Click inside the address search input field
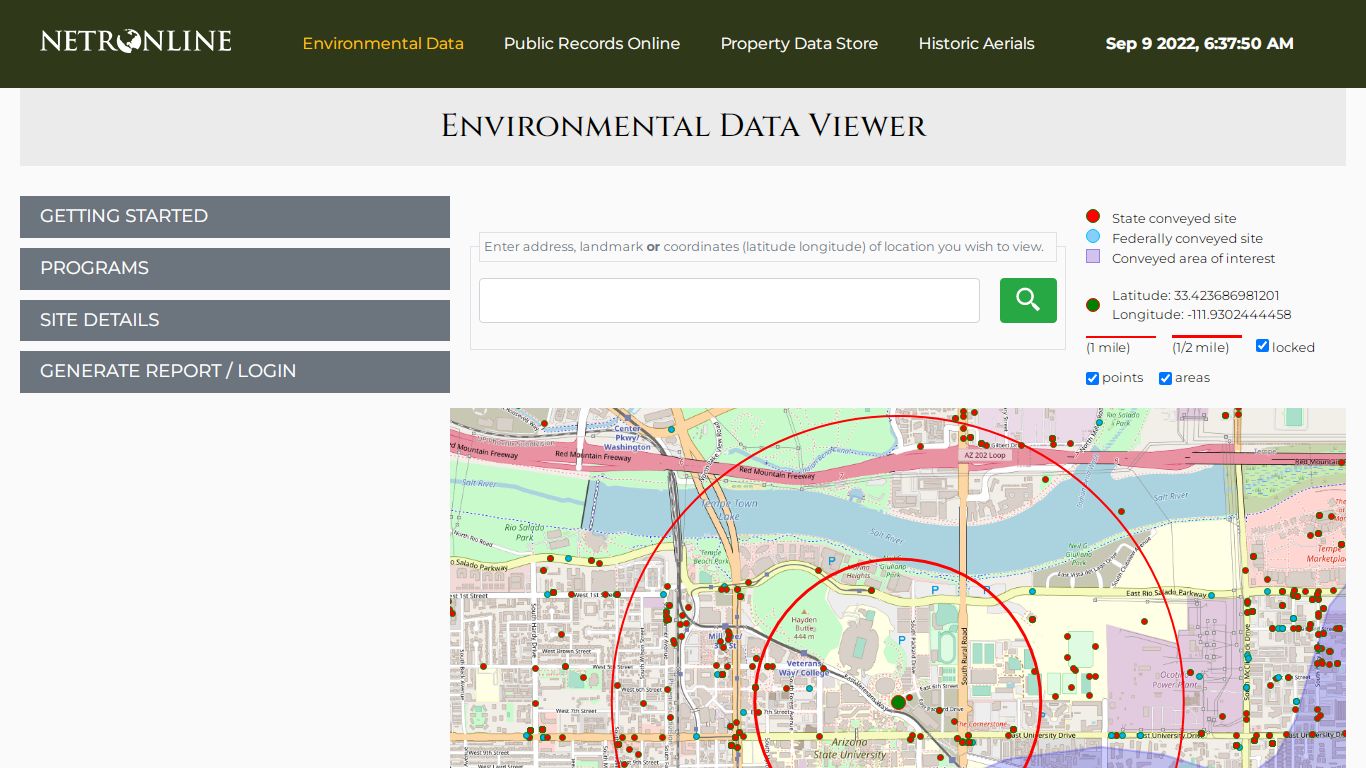 (x=729, y=300)
